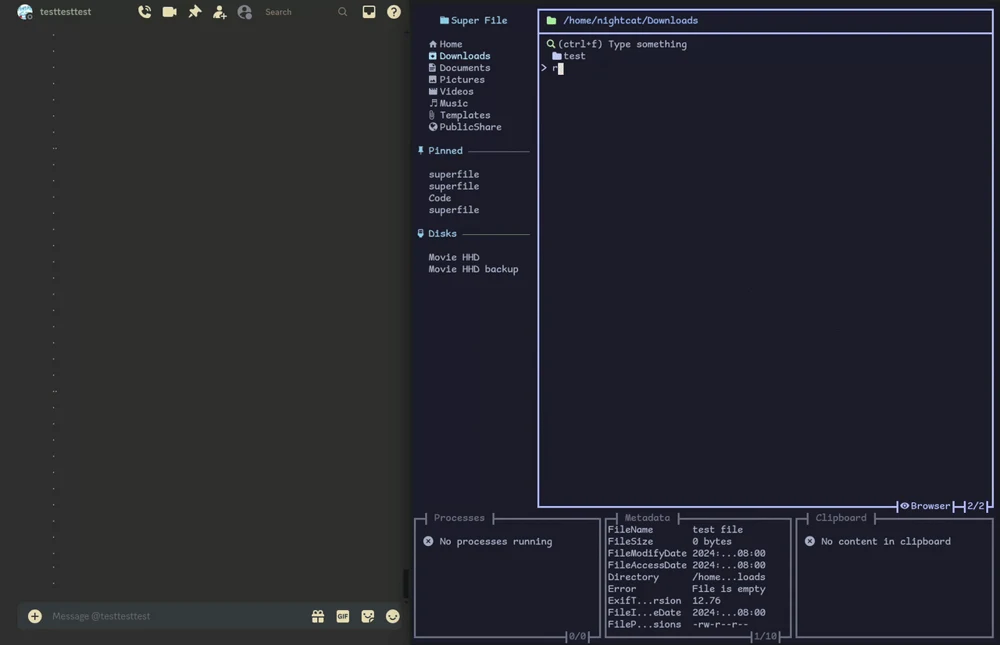
Task: Open Pictures in the sidebar
Action: click(x=457, y=80)
